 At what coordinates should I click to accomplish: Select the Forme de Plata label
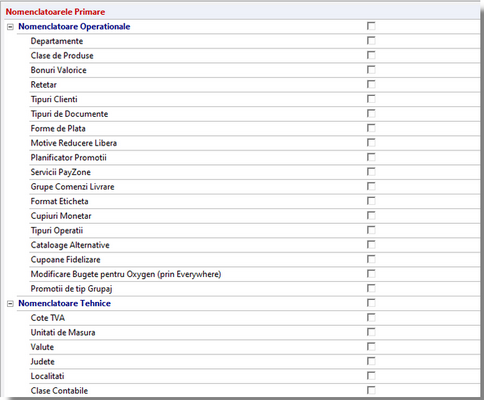tap(58, 129)
